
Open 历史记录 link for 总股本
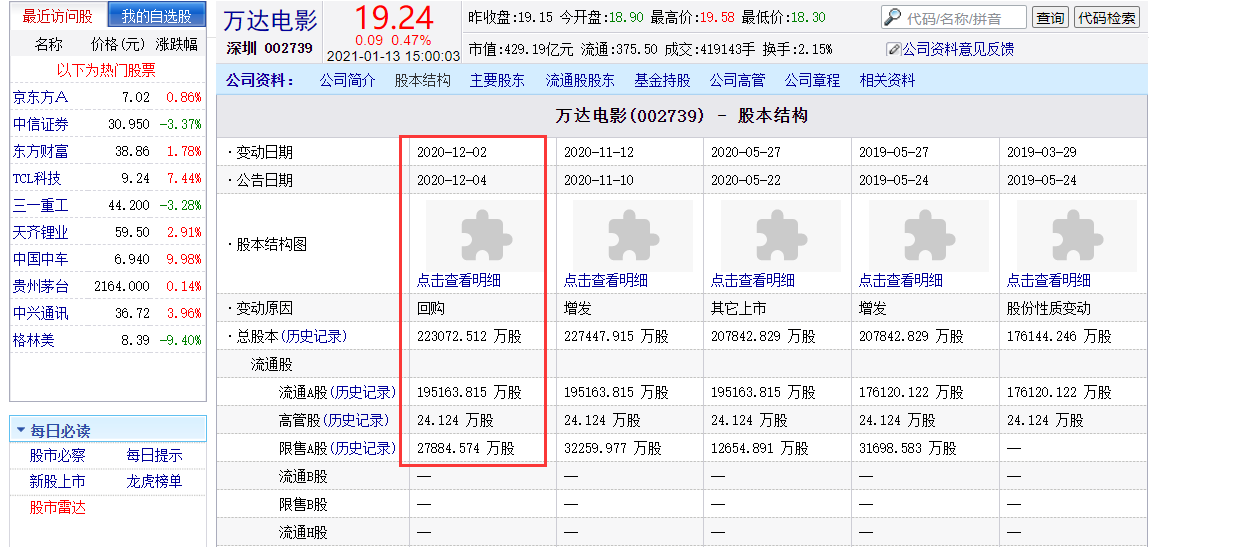pos(316,337)
